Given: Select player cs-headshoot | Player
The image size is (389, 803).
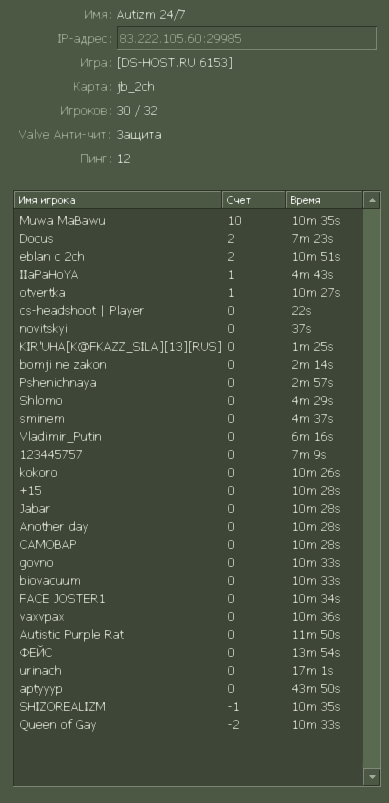Looking at the screenshot, I should point(188,311).
